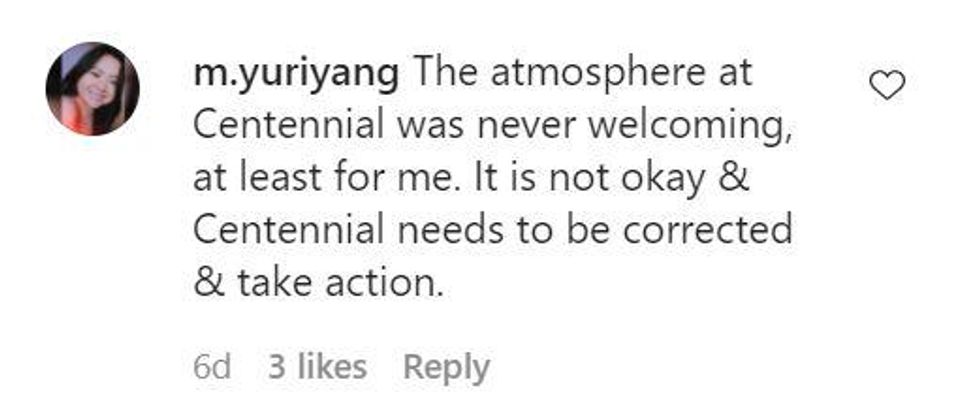Select the commenter's circular avatar
This screenshot has width=980, height=414.
[x=92, y=88]
